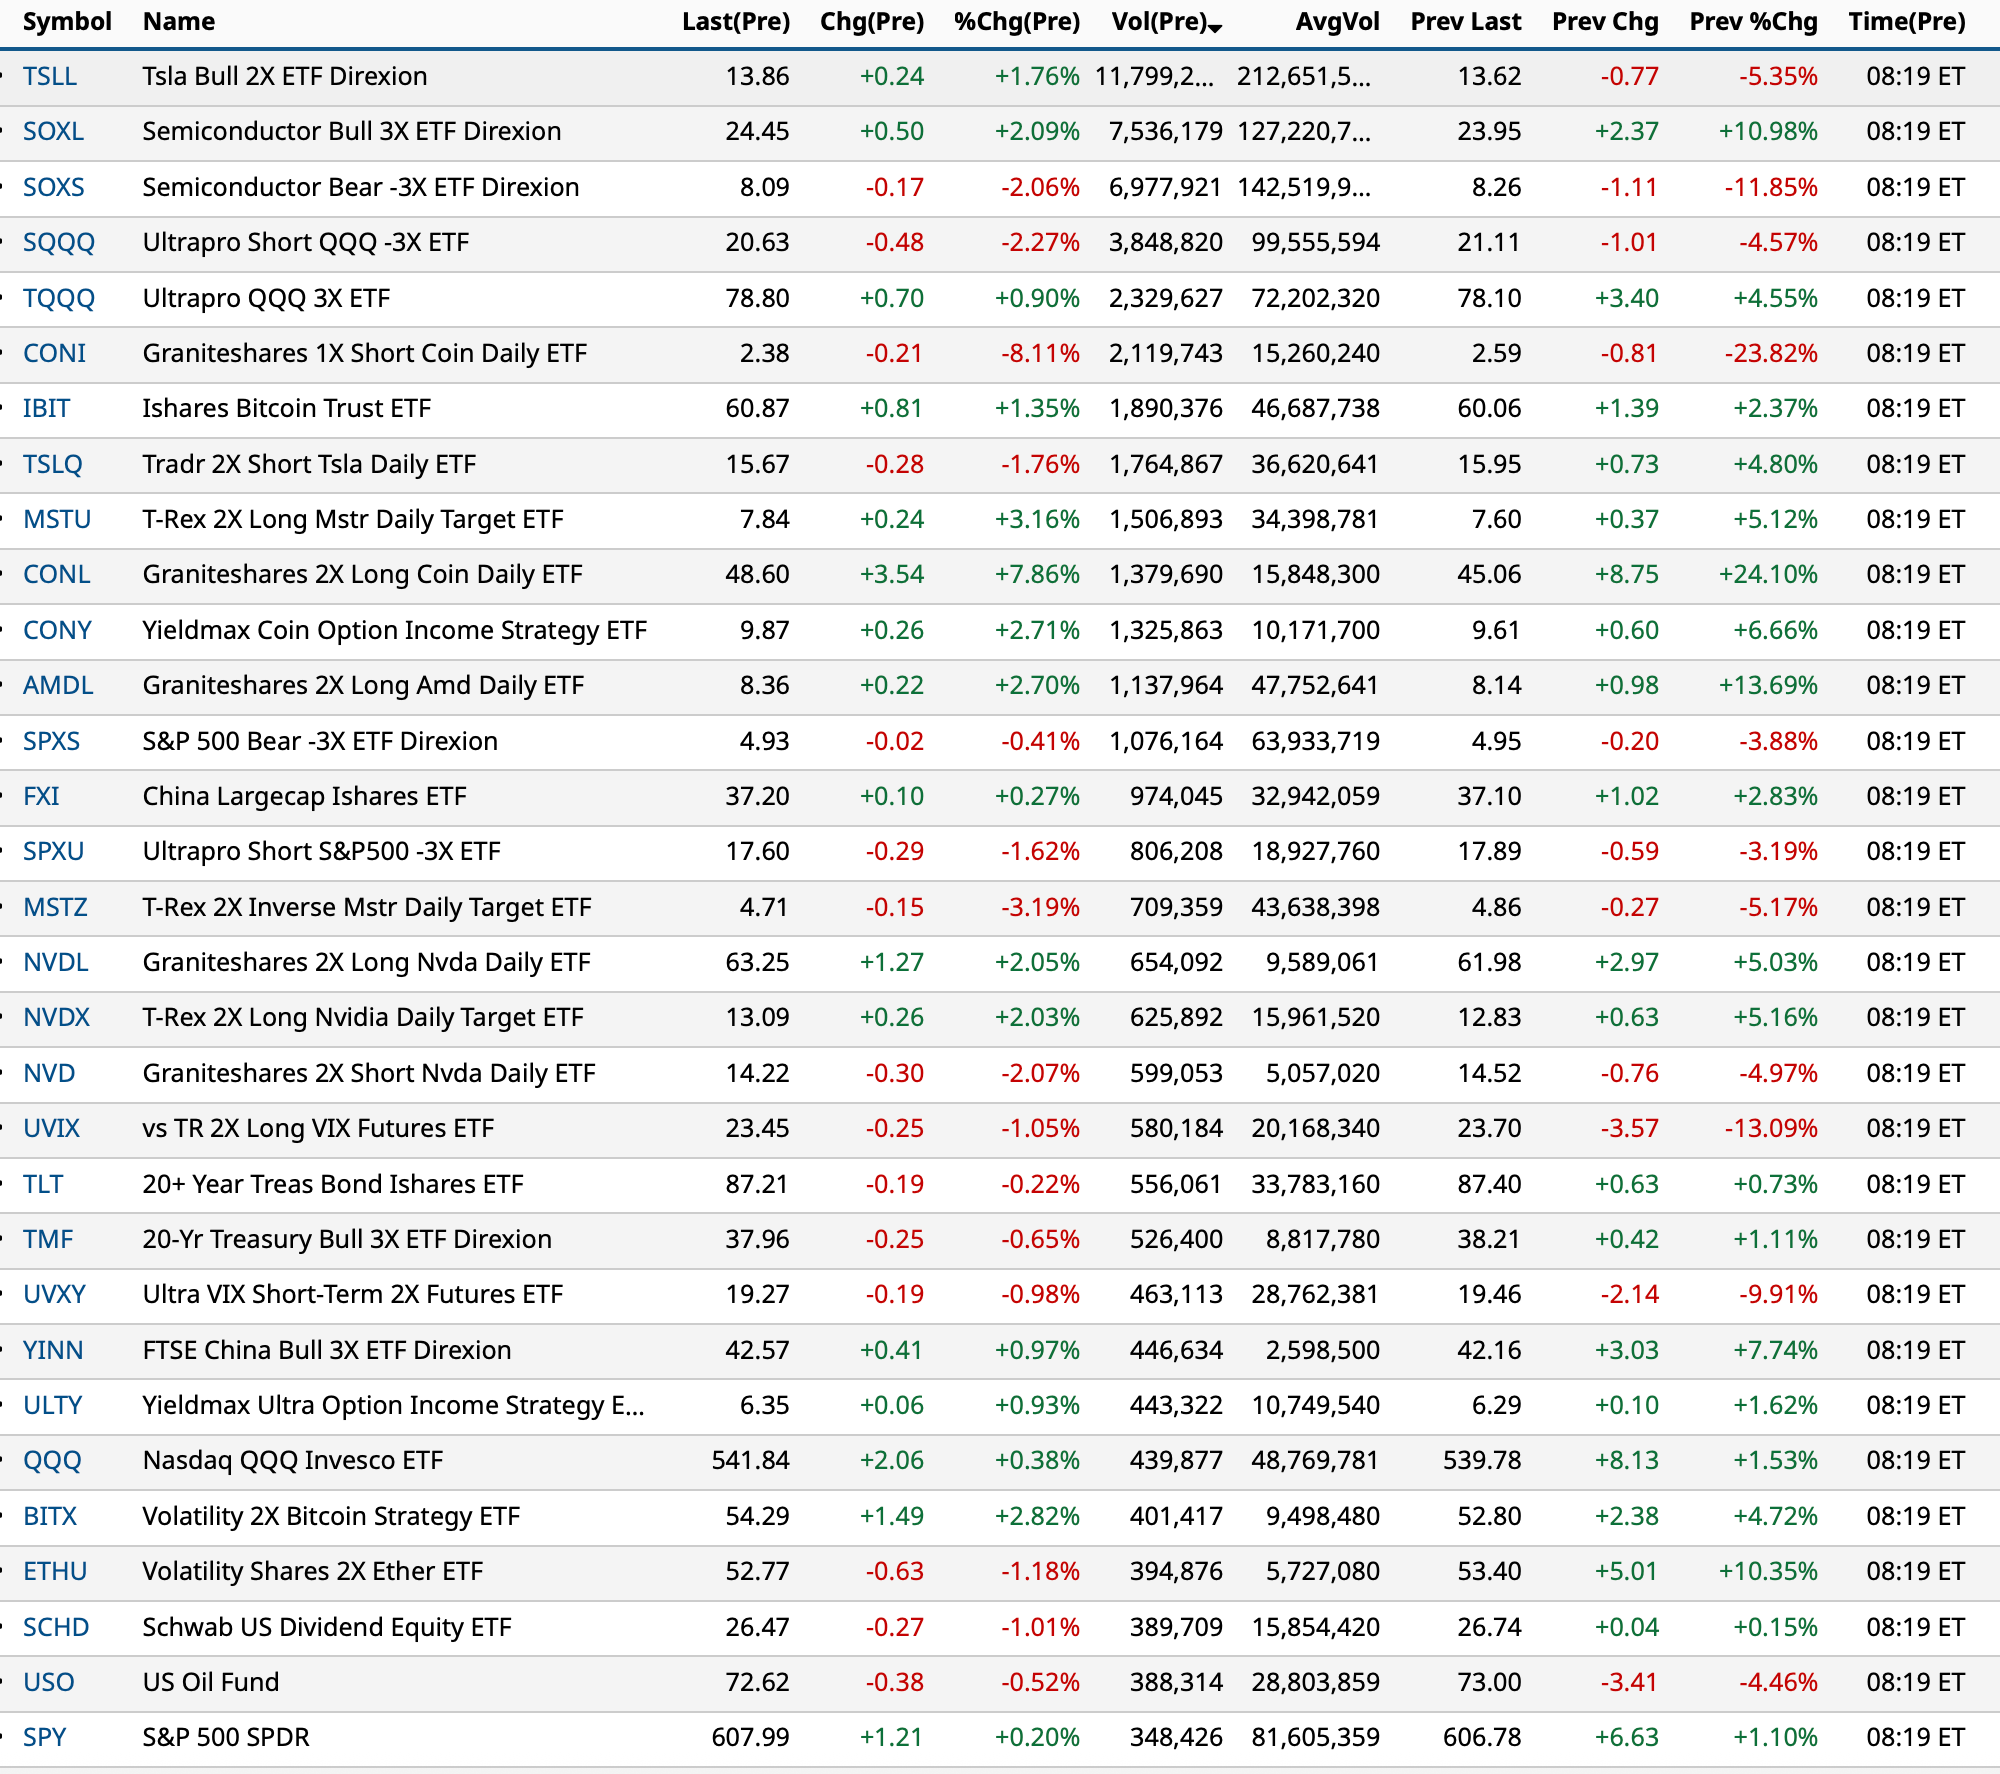The image size is (2000, 1774).
Task: Click the NVDL ticker link
Action: click(x=55, y=962)
